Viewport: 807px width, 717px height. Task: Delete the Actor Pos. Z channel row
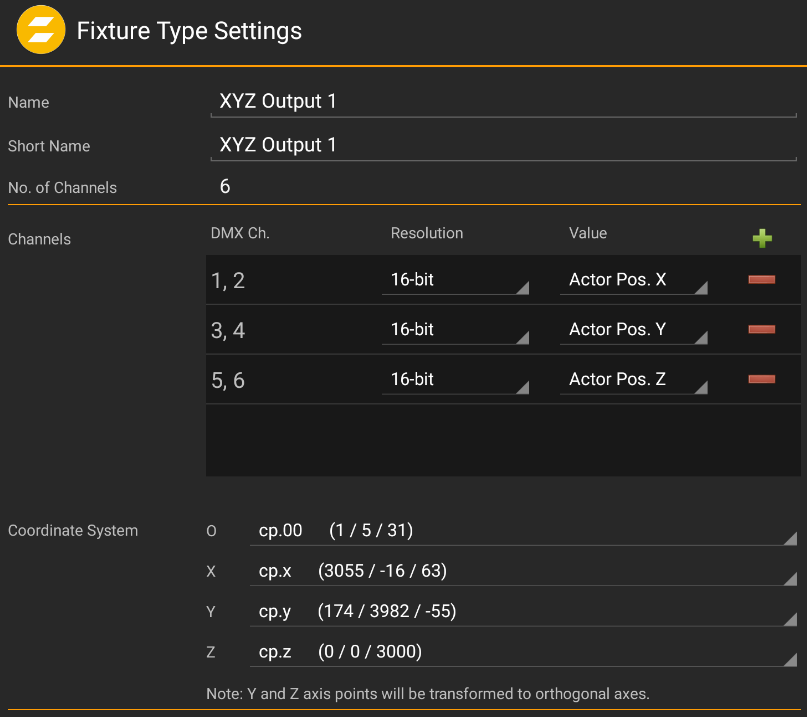point(762,379)
